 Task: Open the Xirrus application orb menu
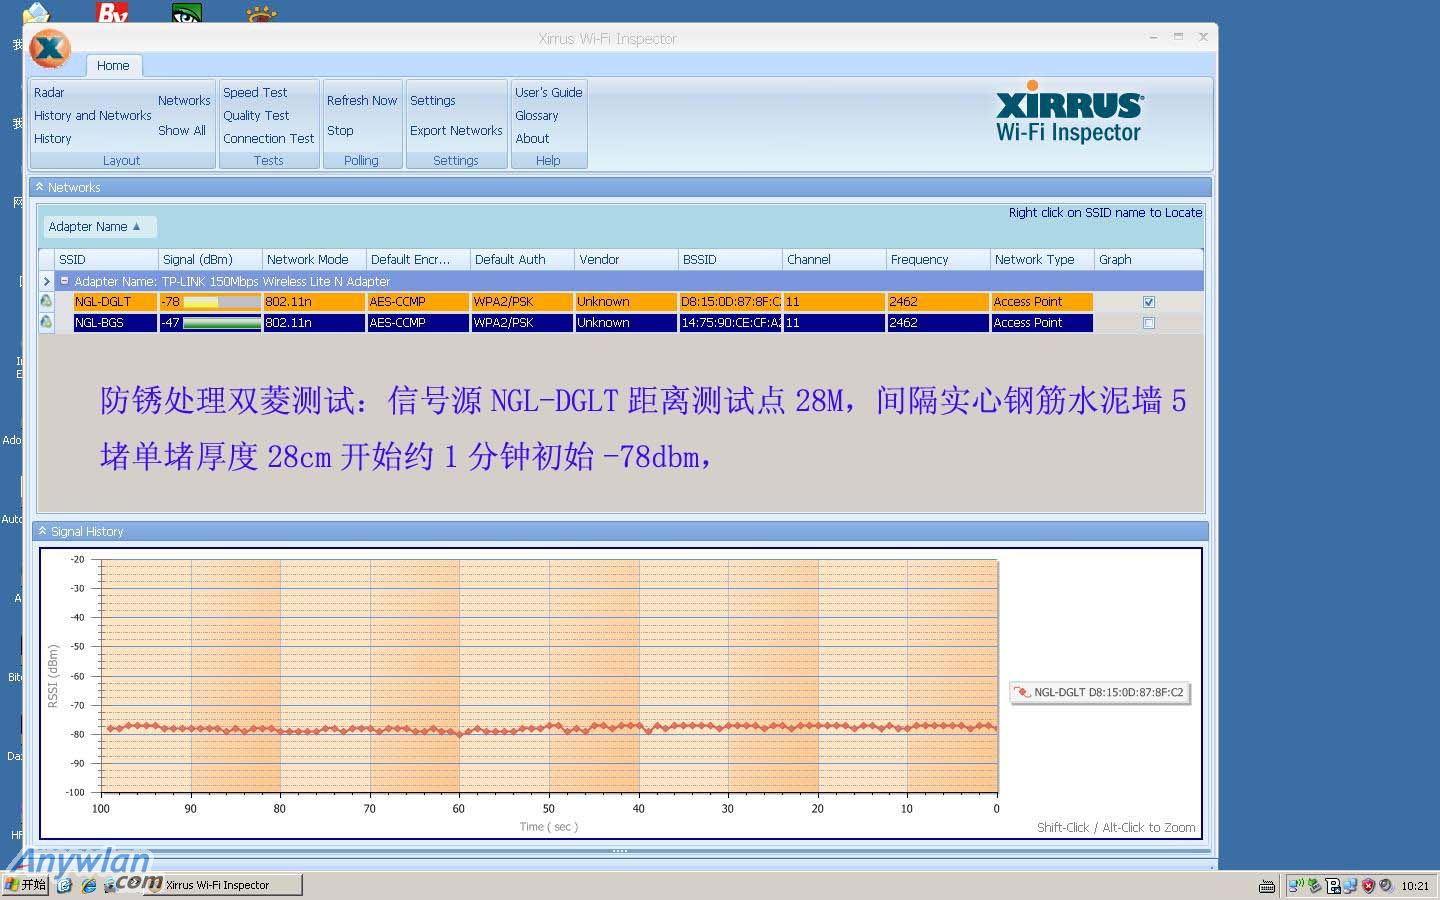[50, 48]
